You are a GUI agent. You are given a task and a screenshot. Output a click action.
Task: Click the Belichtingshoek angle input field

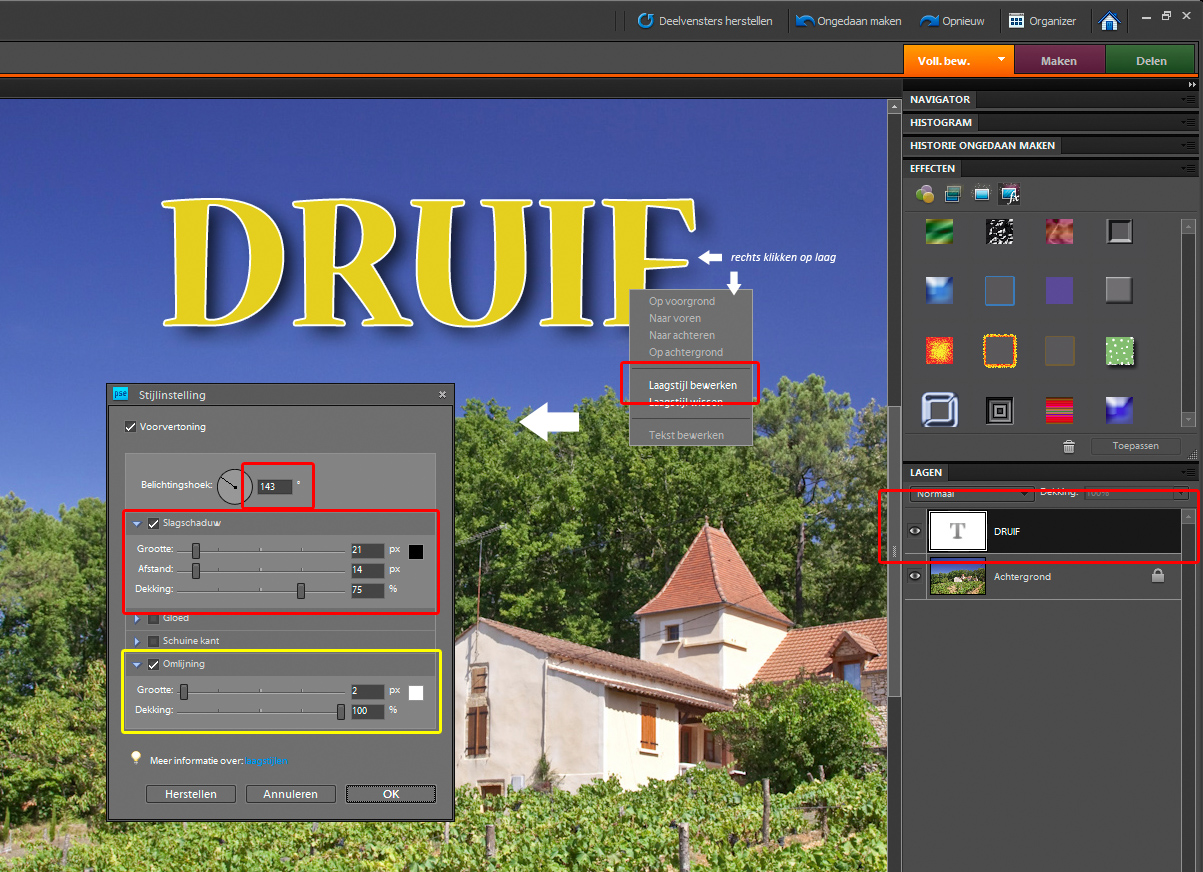pyautogui.click(x=274, y=487)
